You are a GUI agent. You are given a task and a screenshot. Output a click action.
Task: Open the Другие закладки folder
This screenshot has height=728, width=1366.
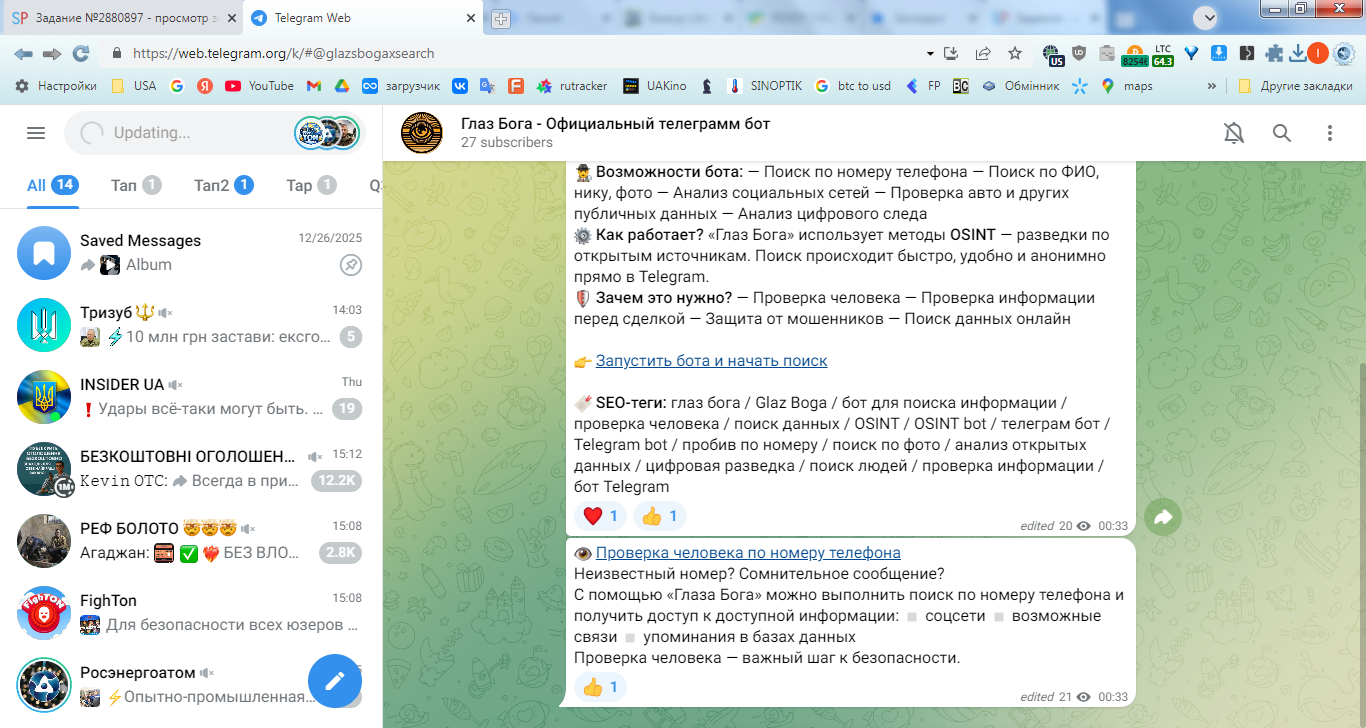tap(1295, 86)
